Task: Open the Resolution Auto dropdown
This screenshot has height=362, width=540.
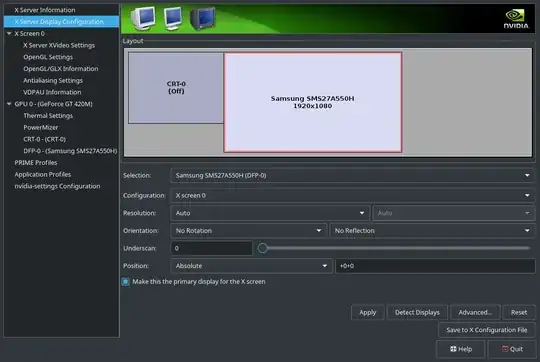Action: point(270,213)
